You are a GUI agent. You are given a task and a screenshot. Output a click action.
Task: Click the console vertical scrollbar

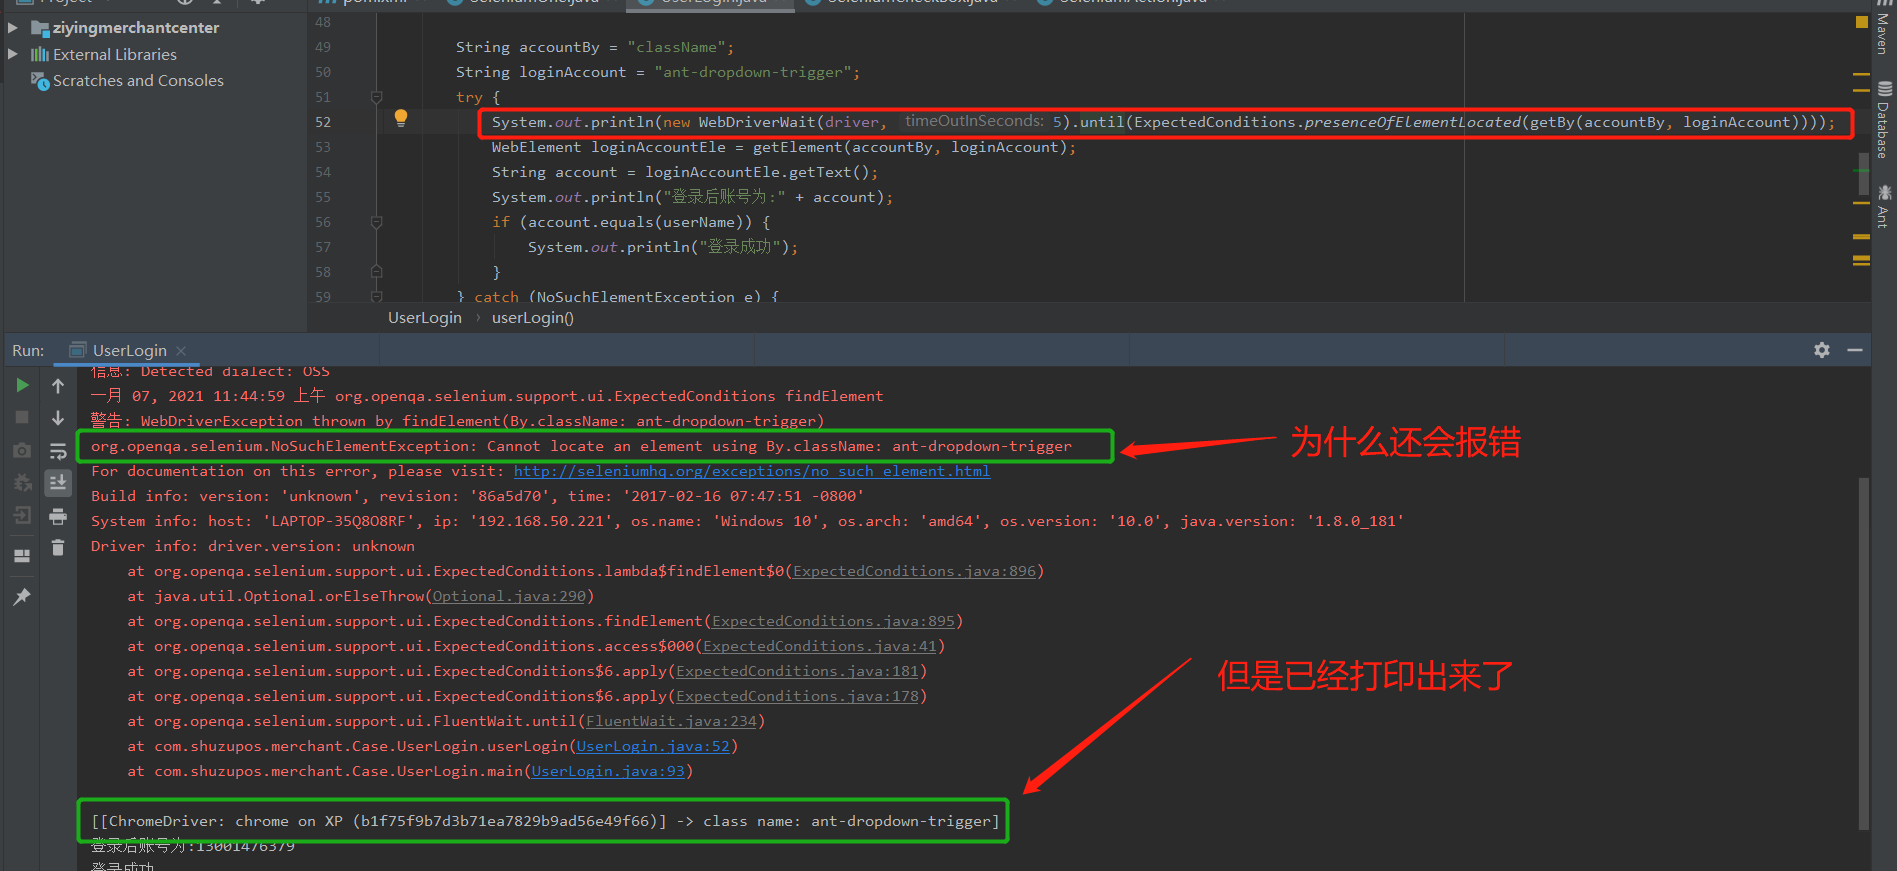[1864, 654]
